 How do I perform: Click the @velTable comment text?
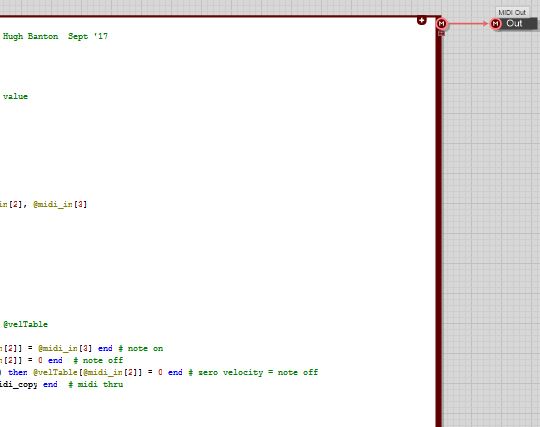coord(25,324)
